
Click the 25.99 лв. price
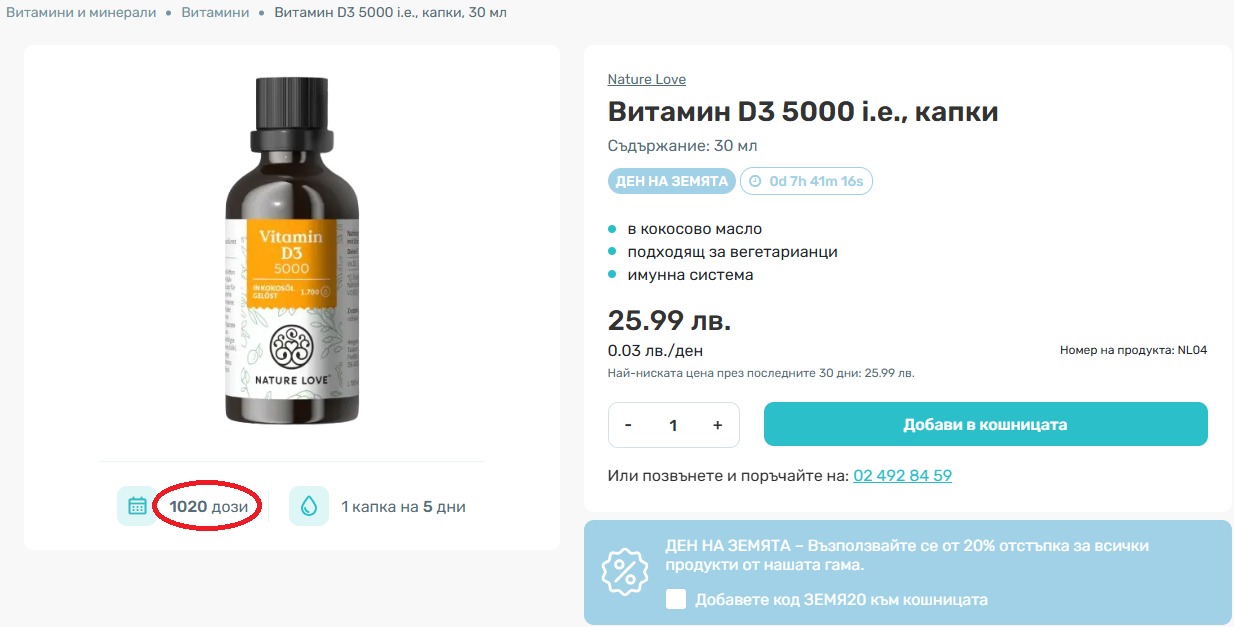tap(669, 321)
